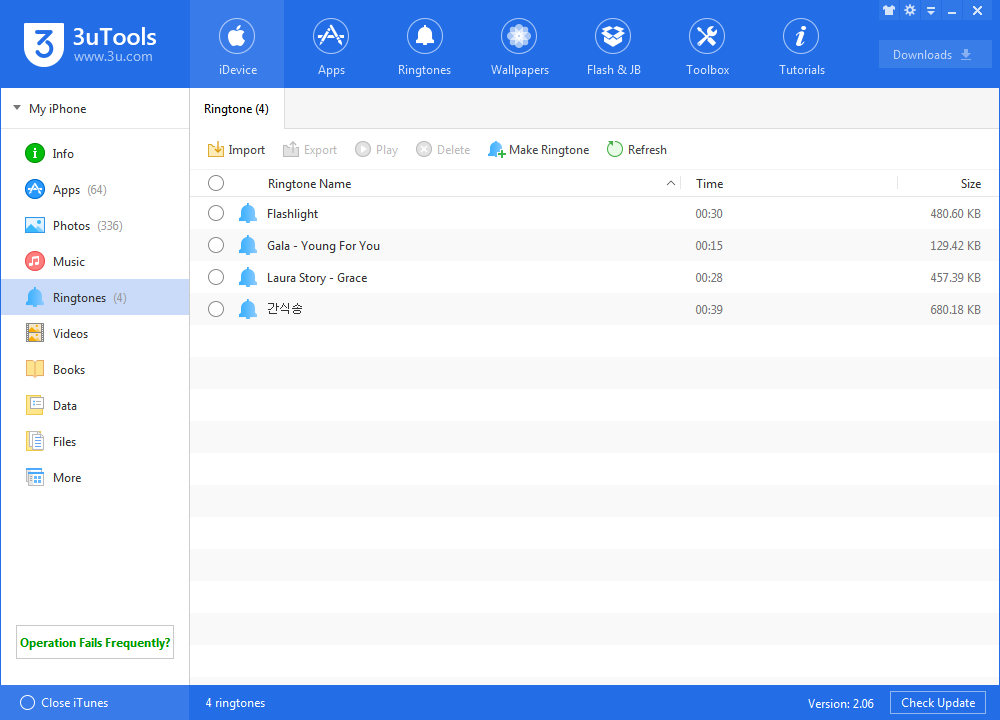The width and height of the screenshot is (1000, 720).
Task: Open Apps (64) in the sidebar
Action: 96,189
